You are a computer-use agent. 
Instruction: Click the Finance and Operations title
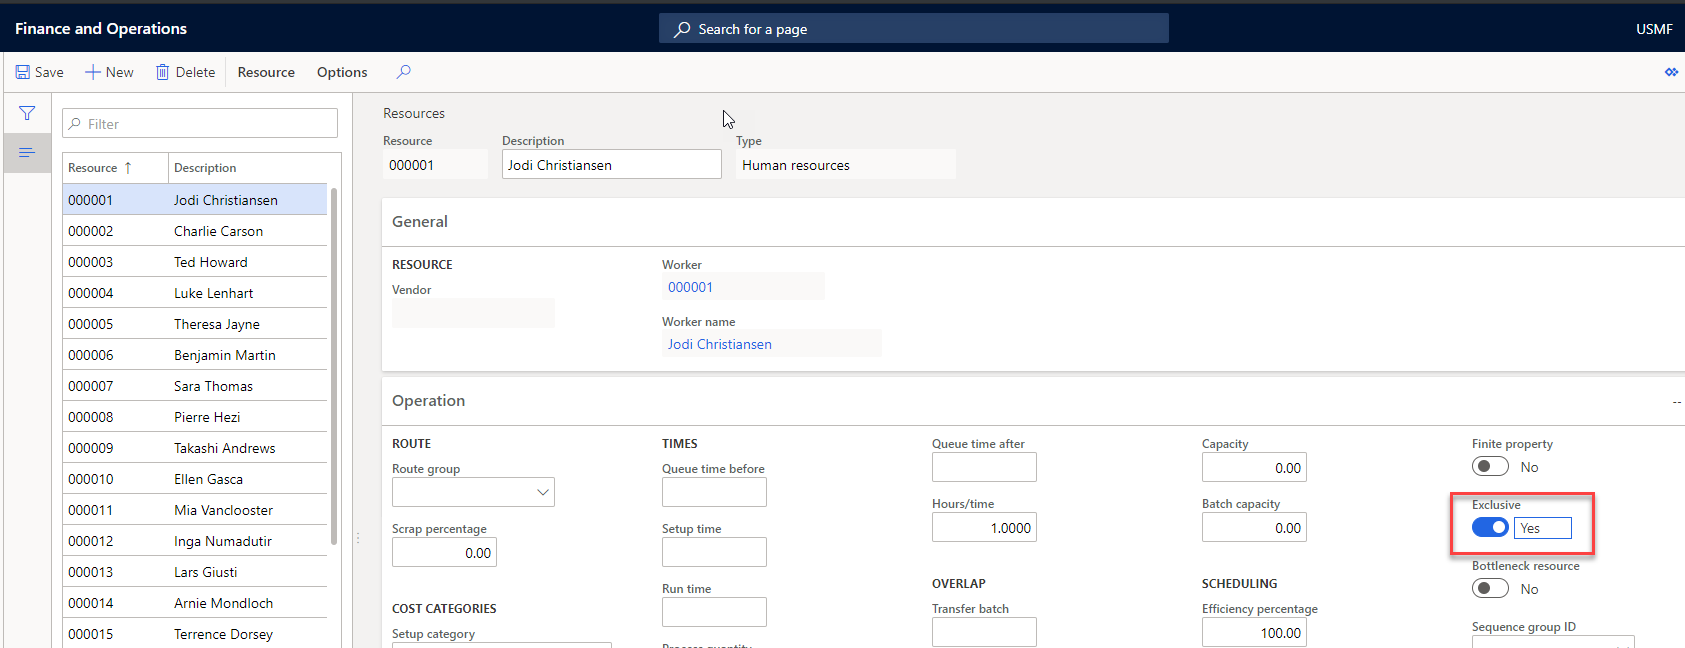point(101,29)
